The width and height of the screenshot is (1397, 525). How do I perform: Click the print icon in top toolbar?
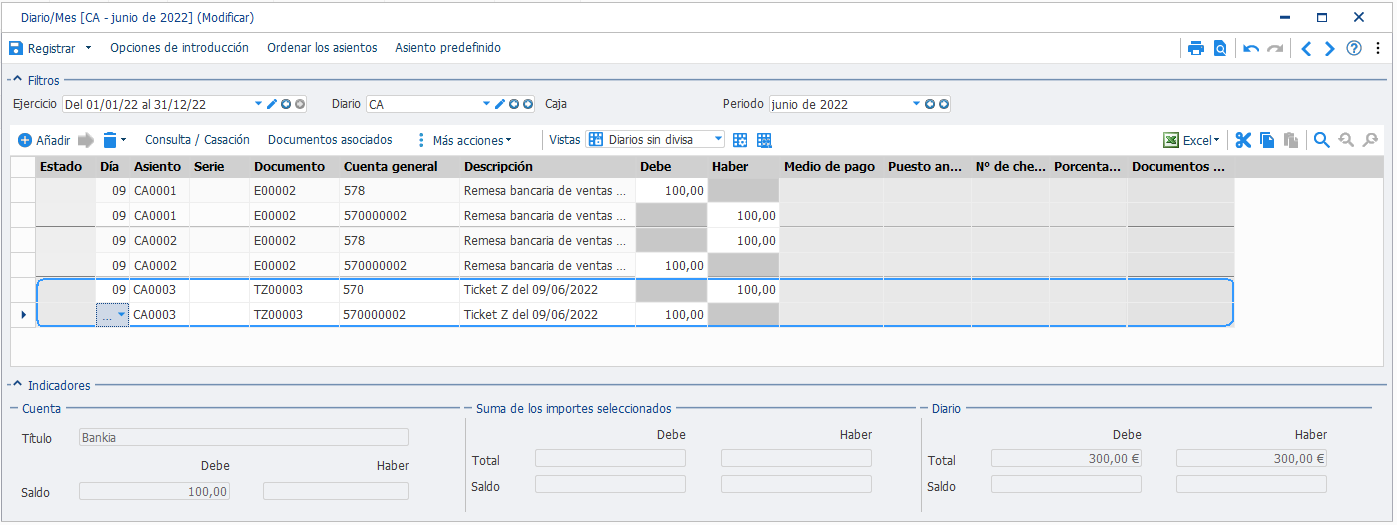pyautogui.click(x=1195, y=48)
